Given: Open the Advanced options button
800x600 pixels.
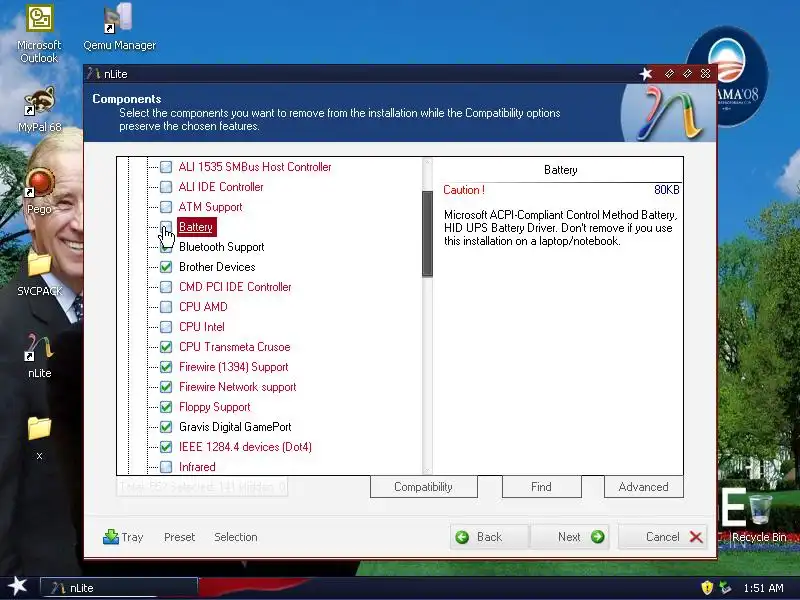Looking at the screenshot, I should (643, 487).
